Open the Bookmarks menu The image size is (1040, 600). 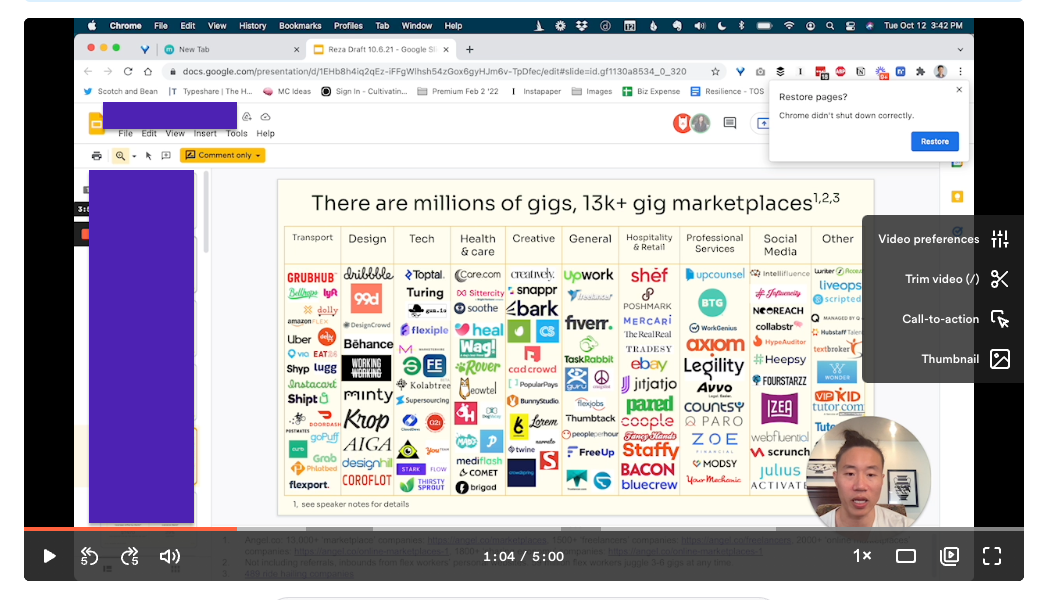[x=300, y=26]
